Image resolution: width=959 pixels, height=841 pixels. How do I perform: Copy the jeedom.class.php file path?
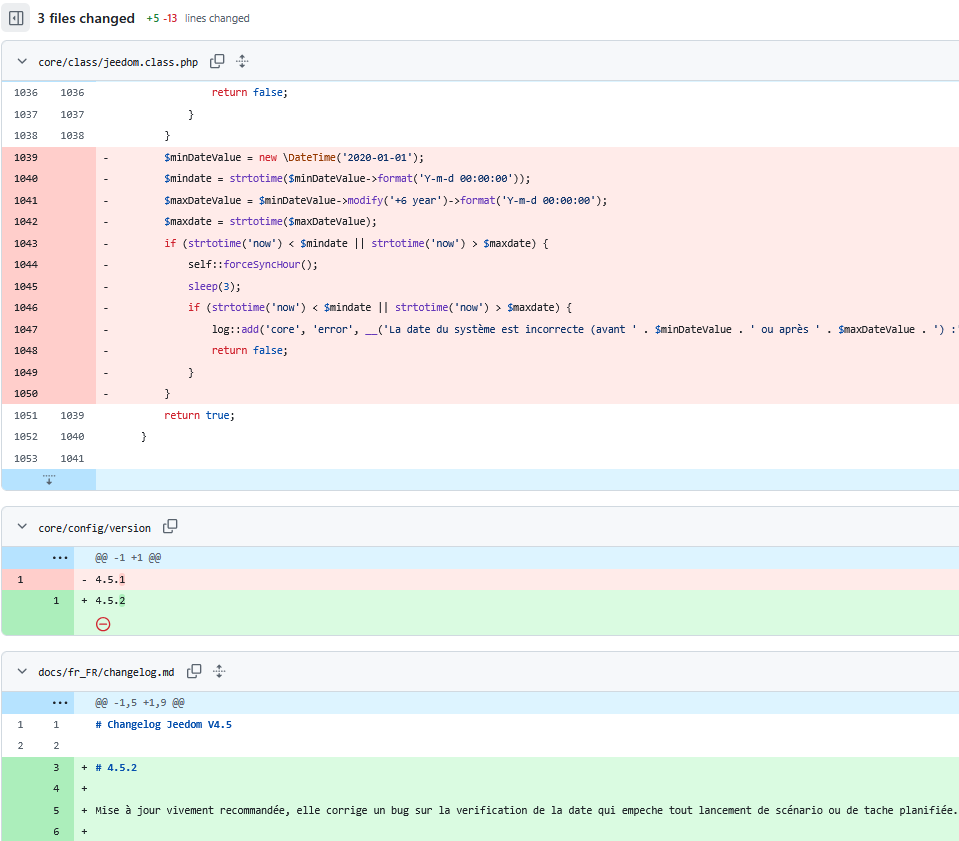pos(217,62)
